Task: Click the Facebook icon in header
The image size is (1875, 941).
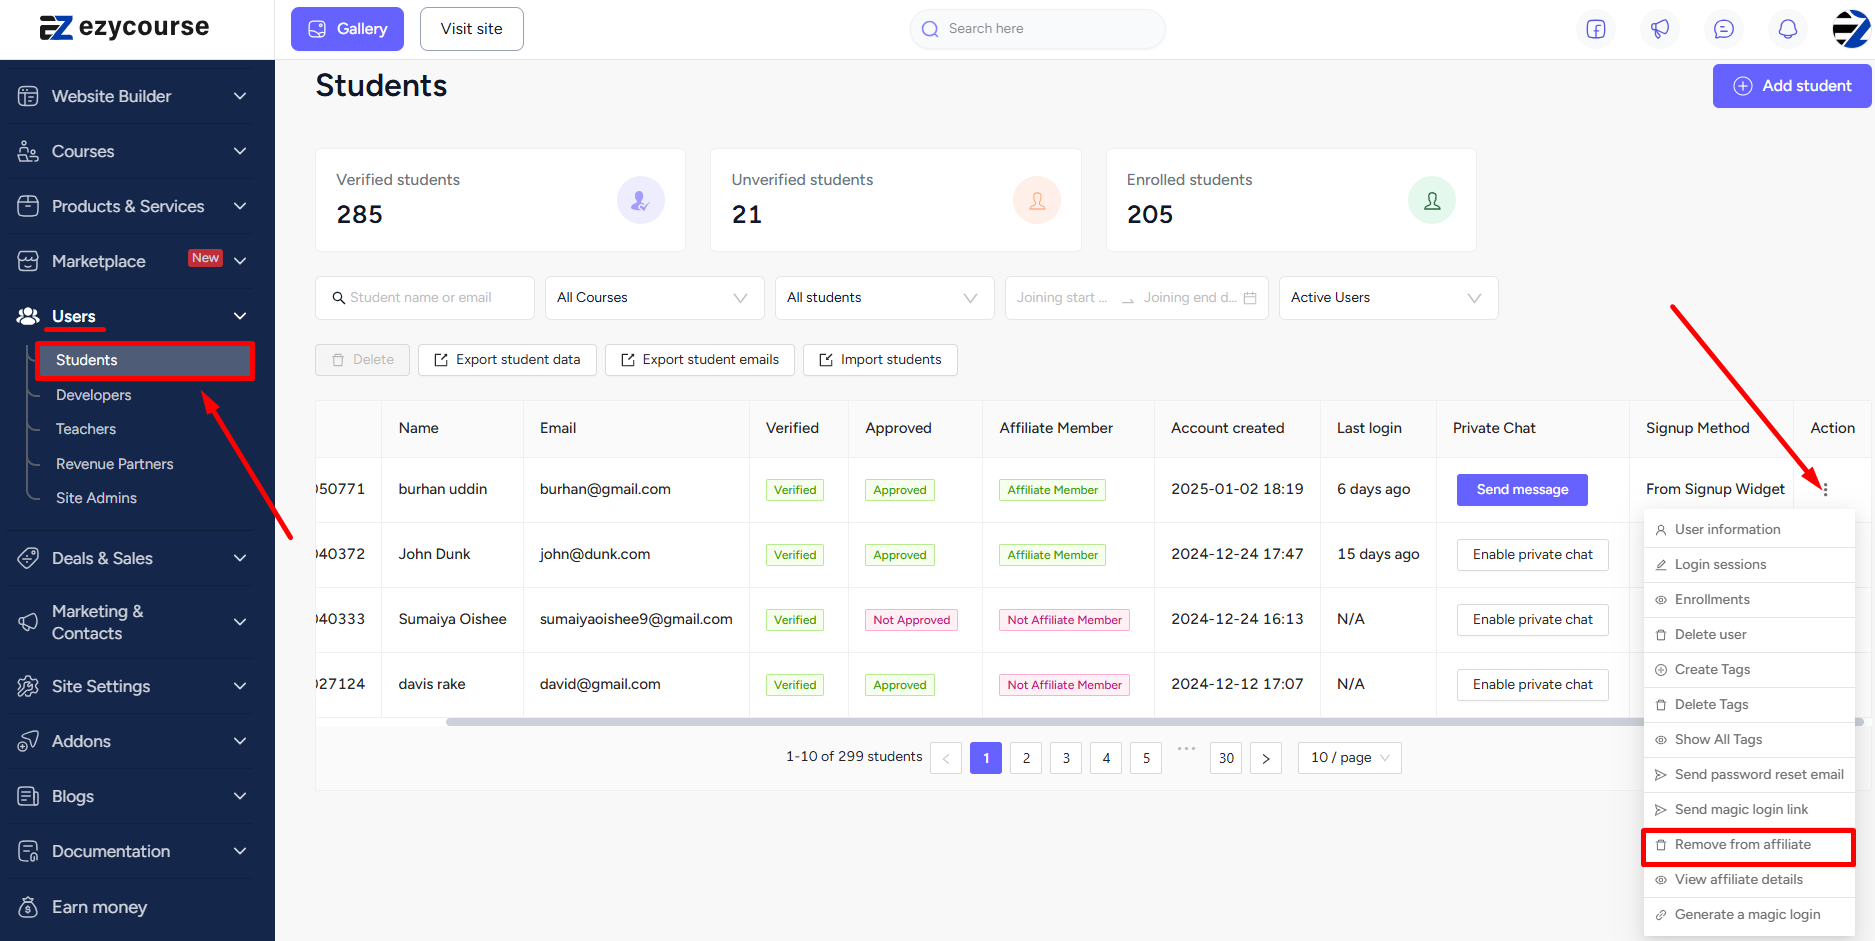Action: point(1596,29)
